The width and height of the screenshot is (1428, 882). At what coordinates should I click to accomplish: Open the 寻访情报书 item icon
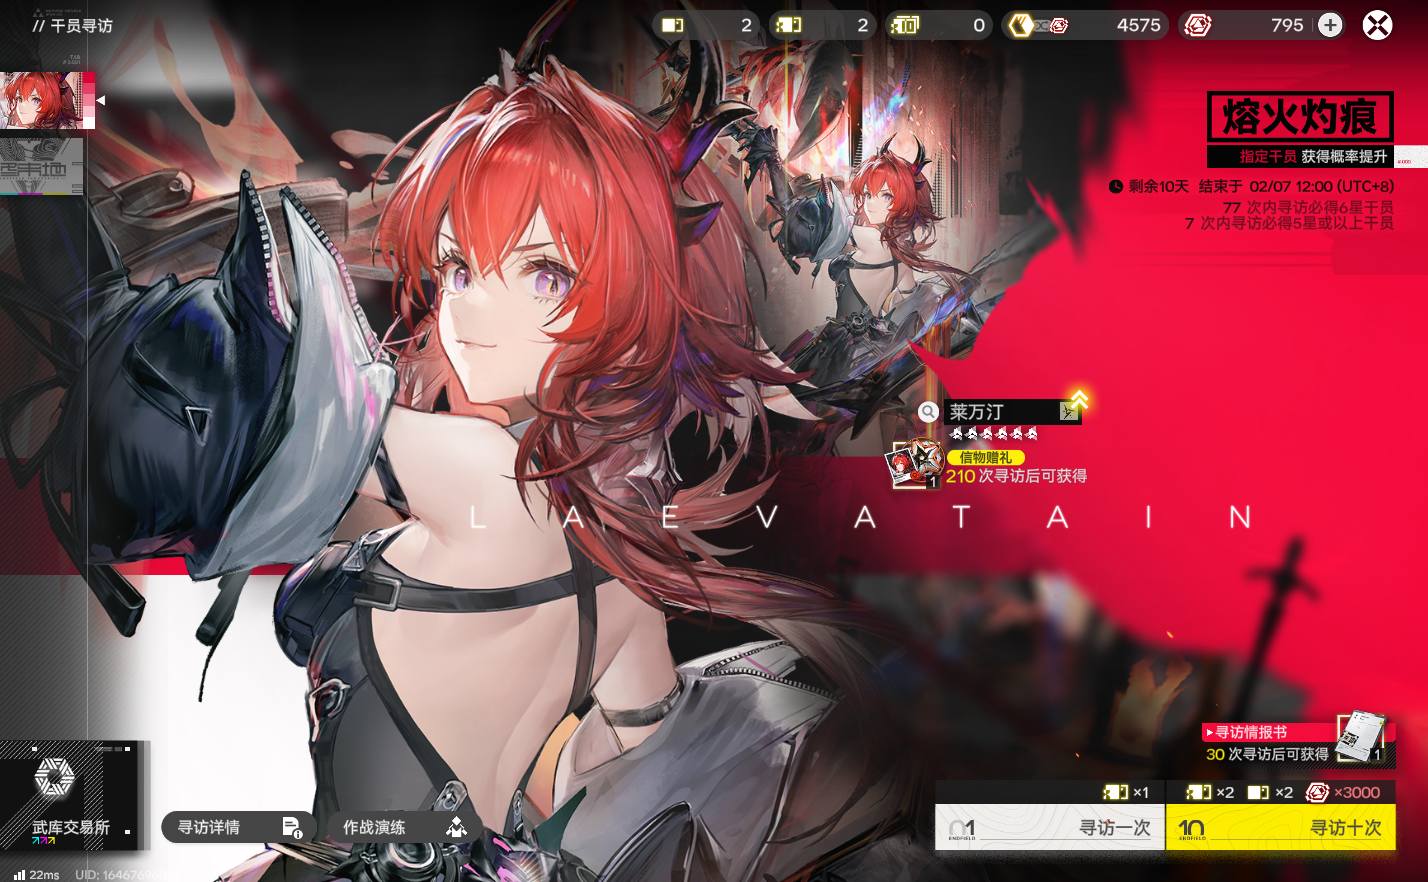coord(1361,738)
